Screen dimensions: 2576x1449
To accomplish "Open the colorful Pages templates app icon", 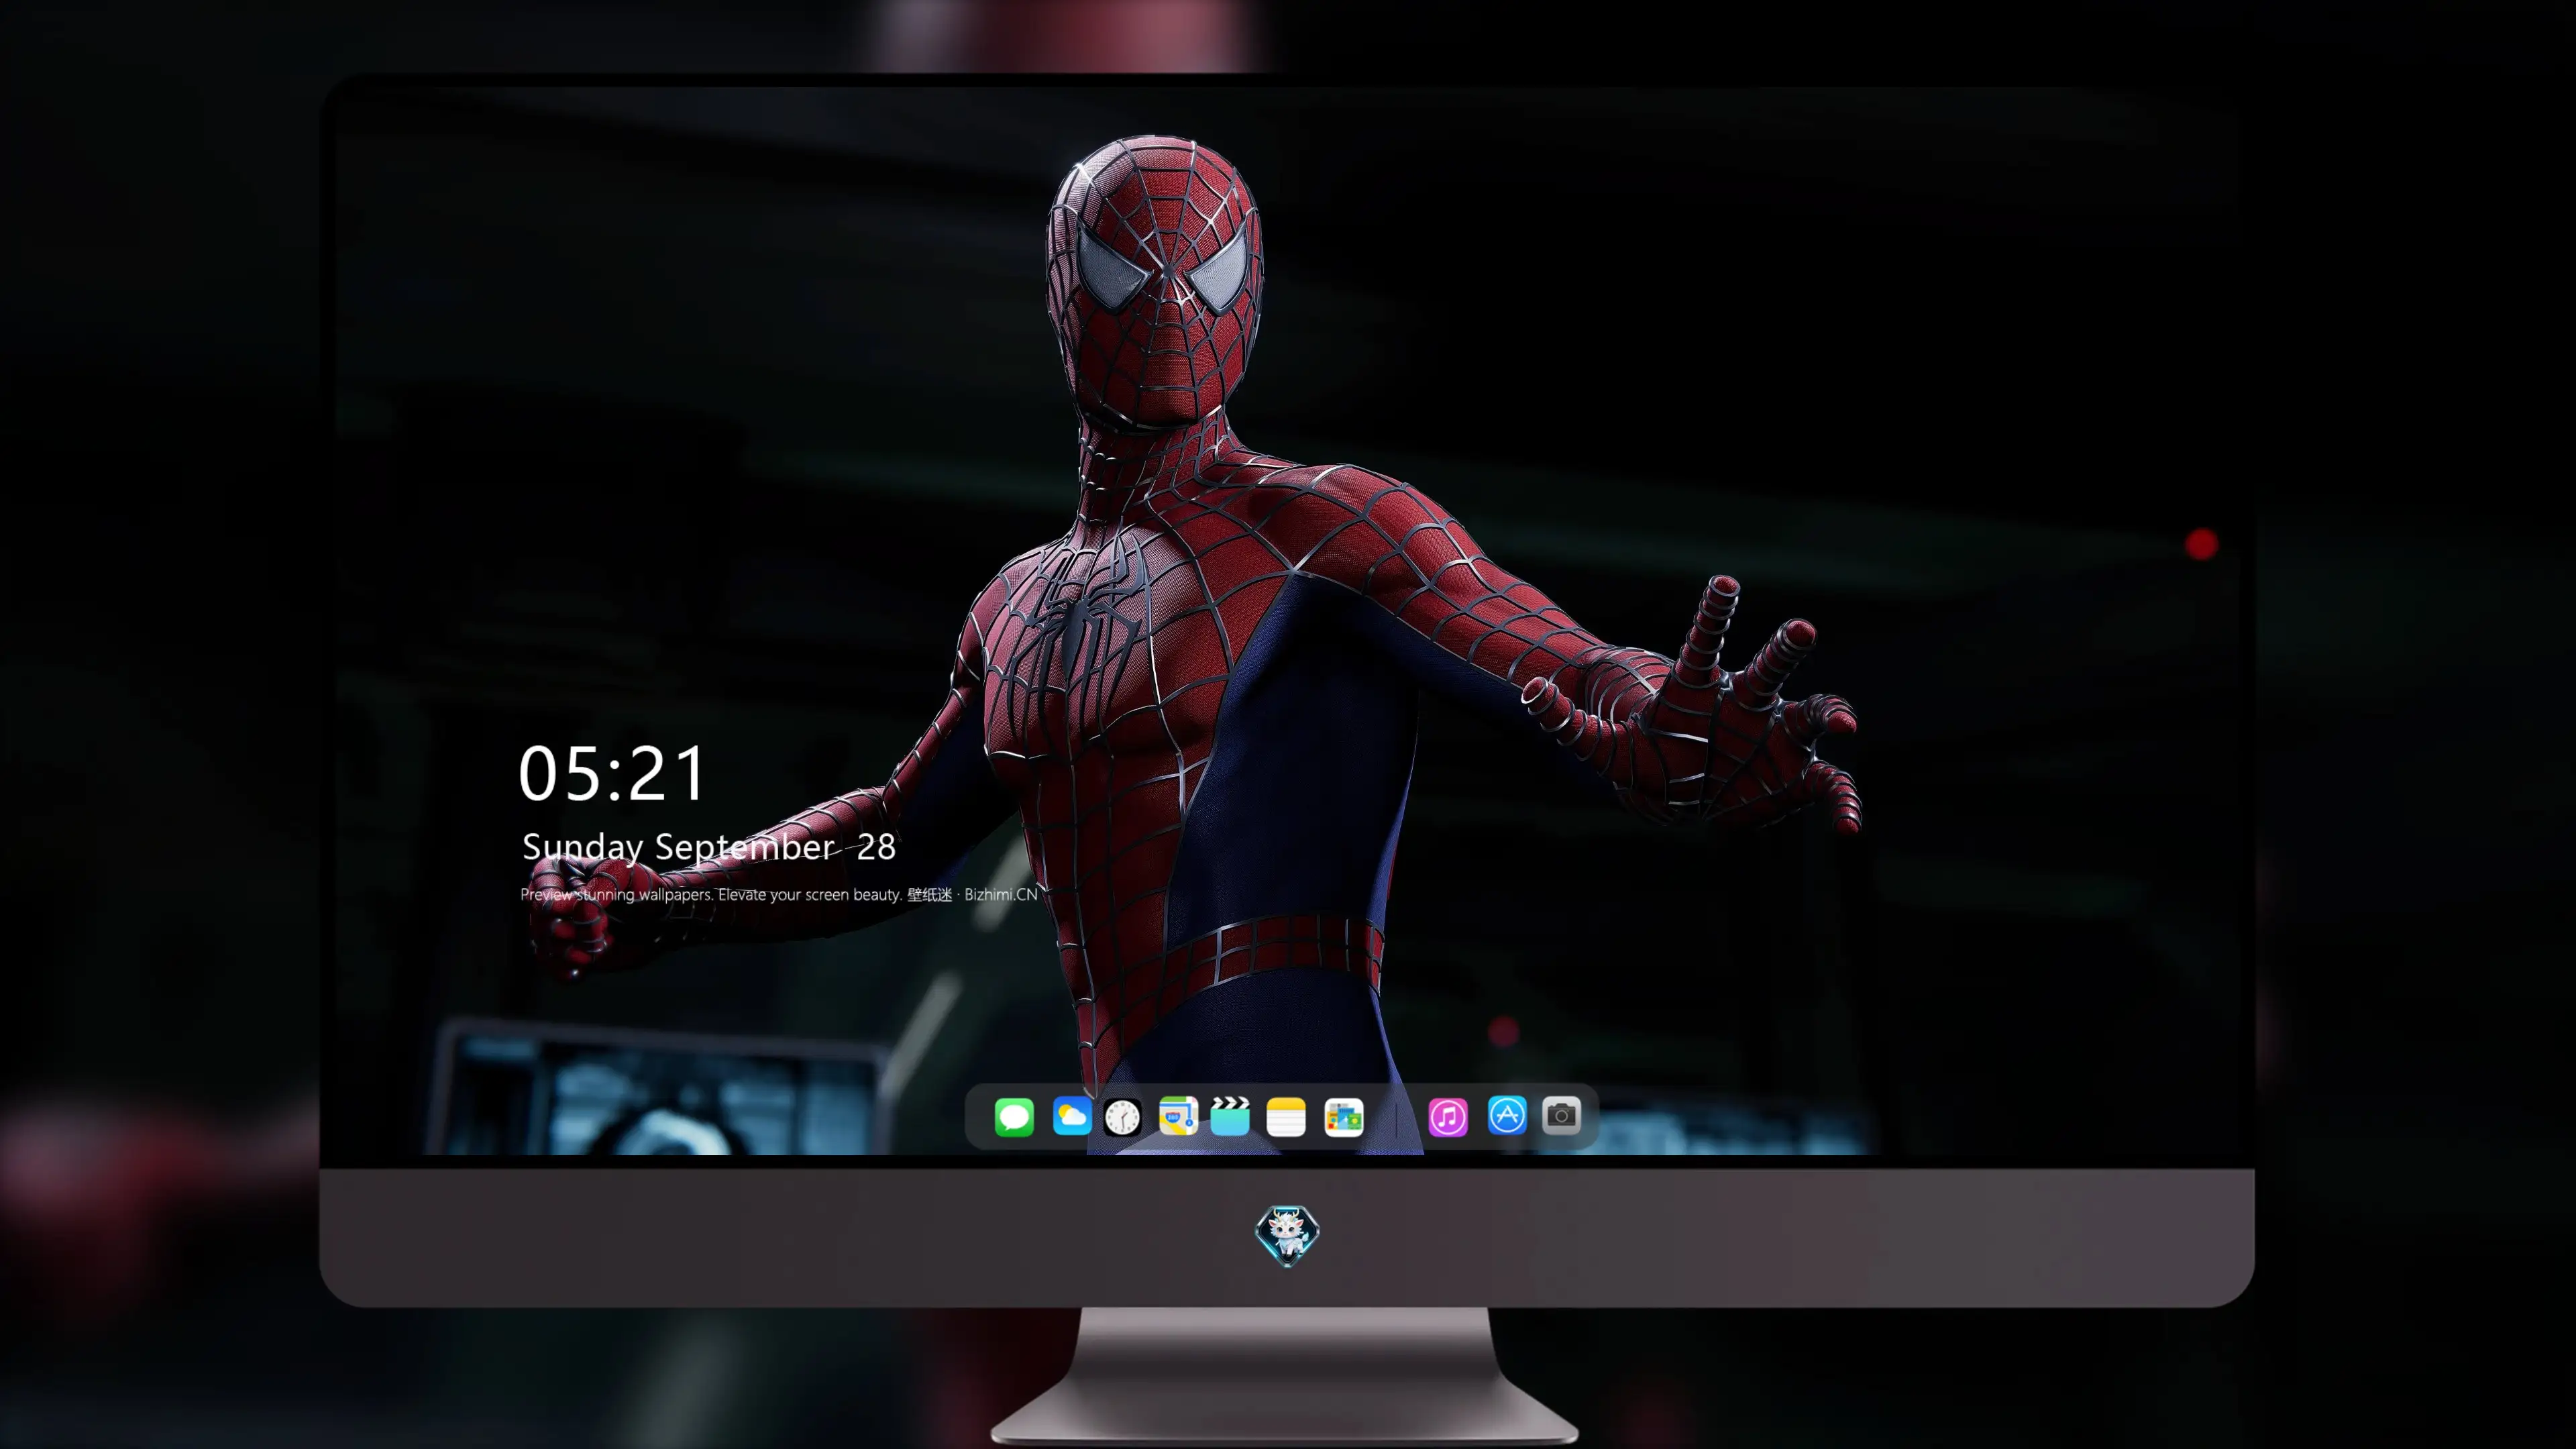I will tap(1344, 1117).
